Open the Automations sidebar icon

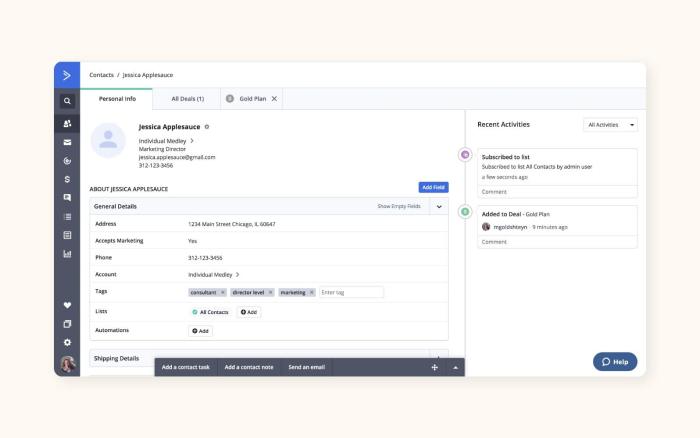[x=67, y=161]
